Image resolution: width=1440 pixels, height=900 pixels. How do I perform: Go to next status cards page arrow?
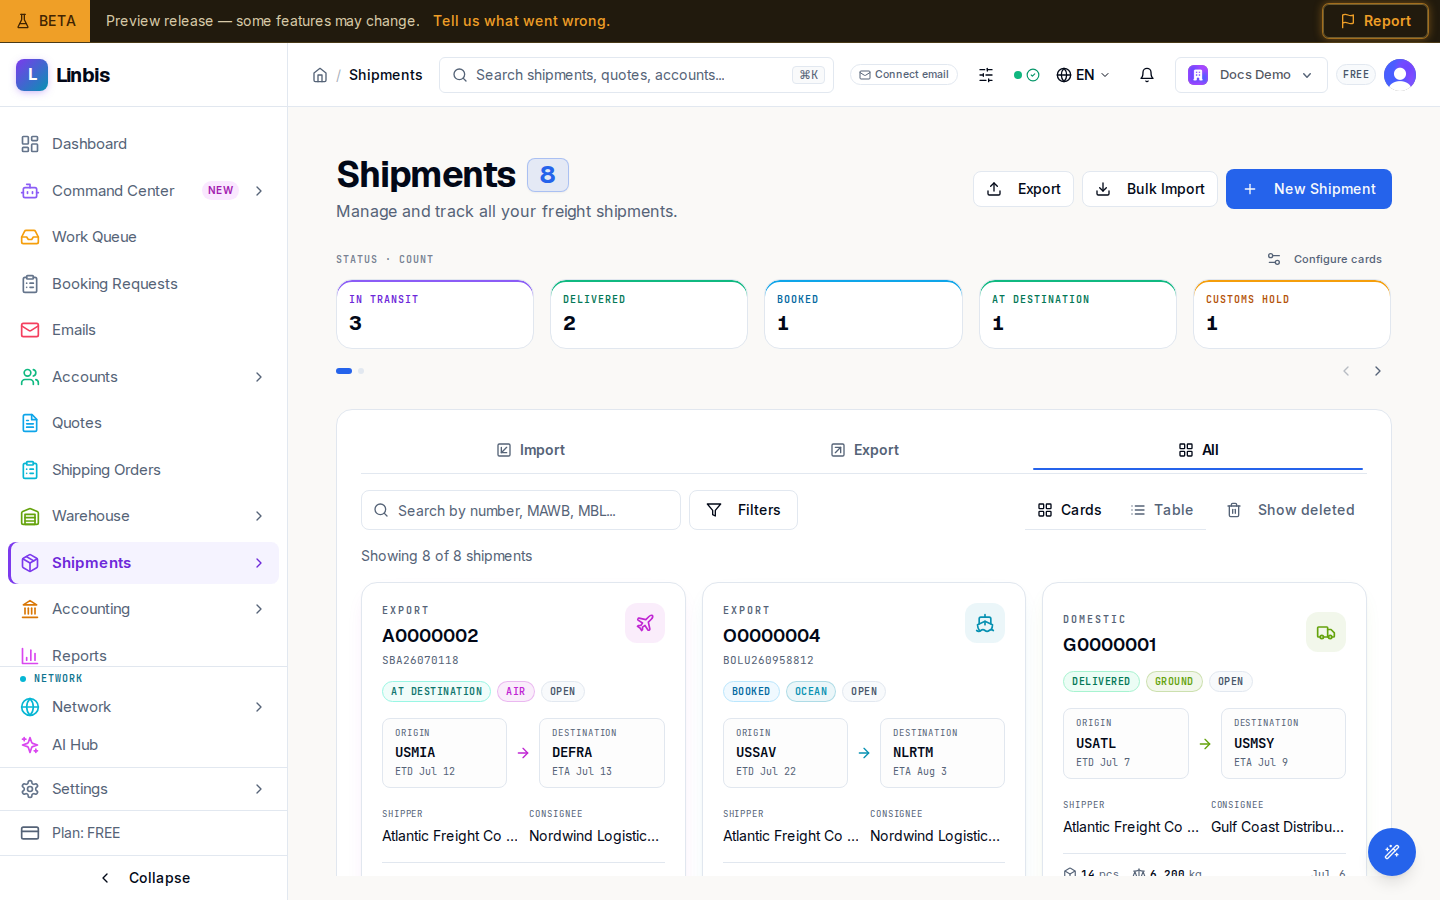(x=1378, y=371)
